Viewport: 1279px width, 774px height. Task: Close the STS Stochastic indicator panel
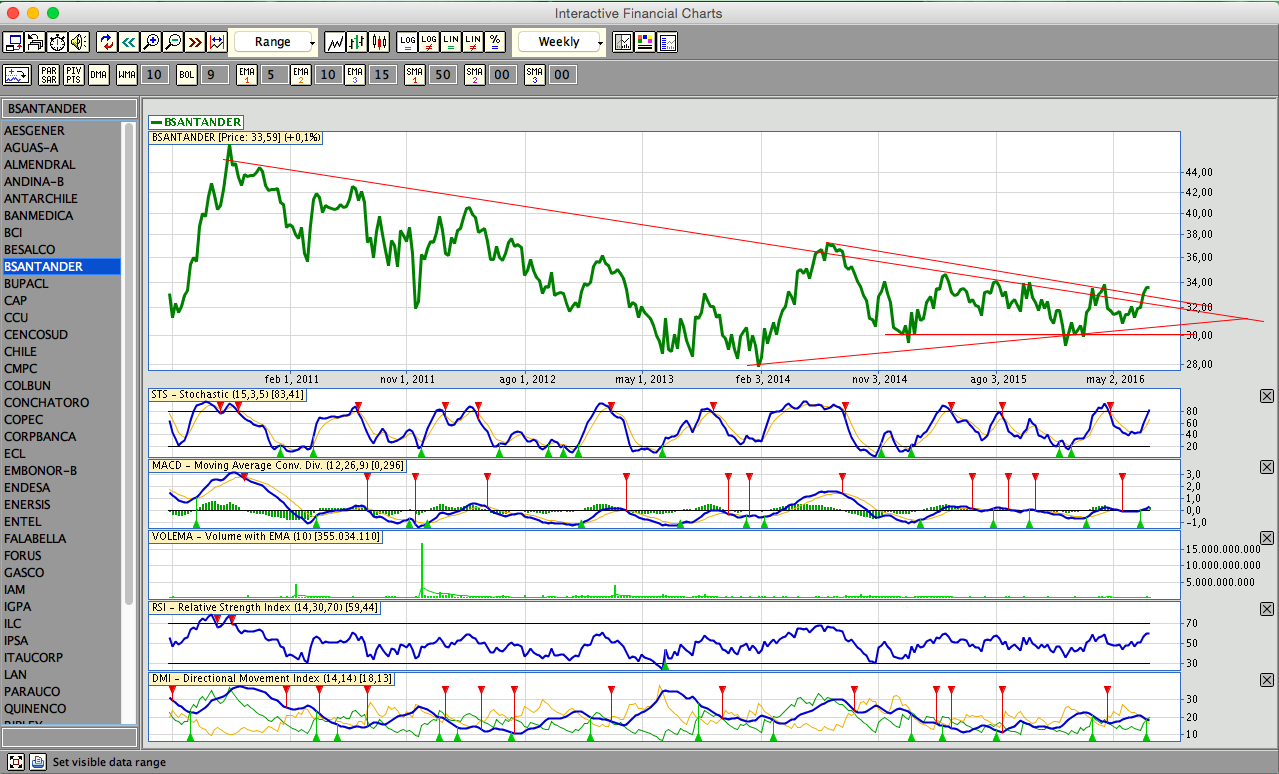[1267, 396]
